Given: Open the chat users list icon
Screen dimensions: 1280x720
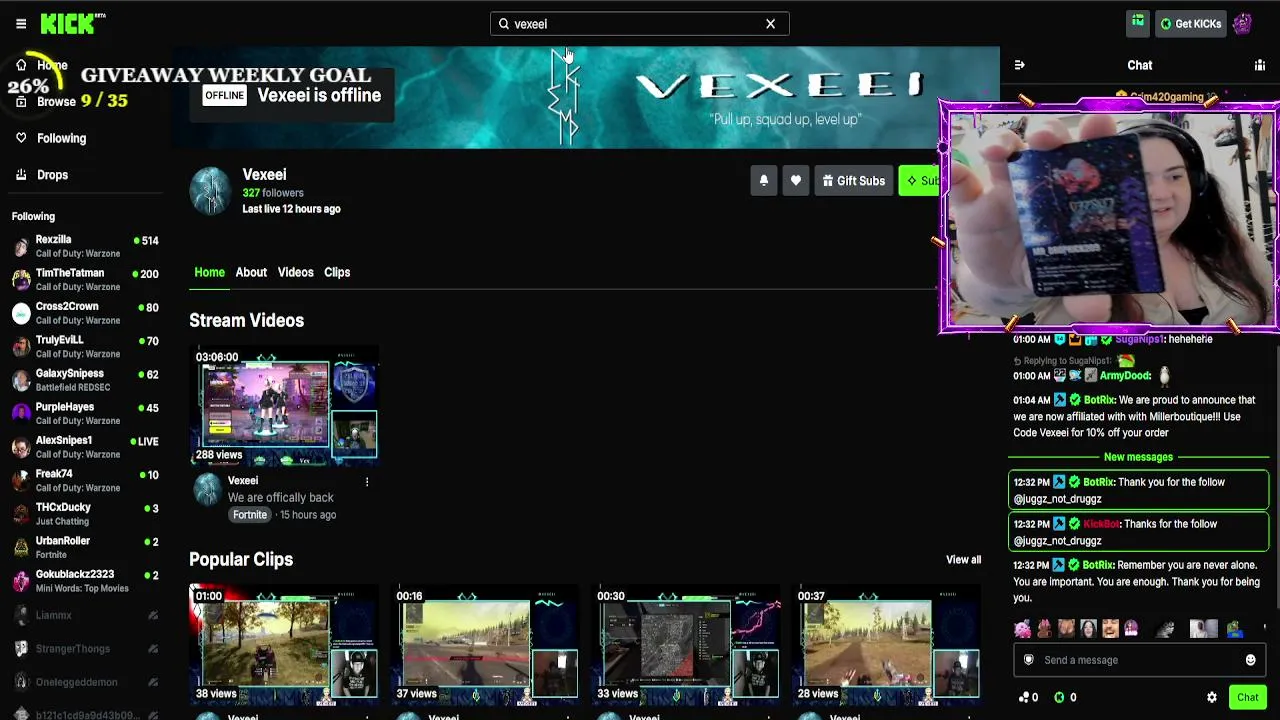Looking at the screenshot, I should click(x=1260, y=65).
